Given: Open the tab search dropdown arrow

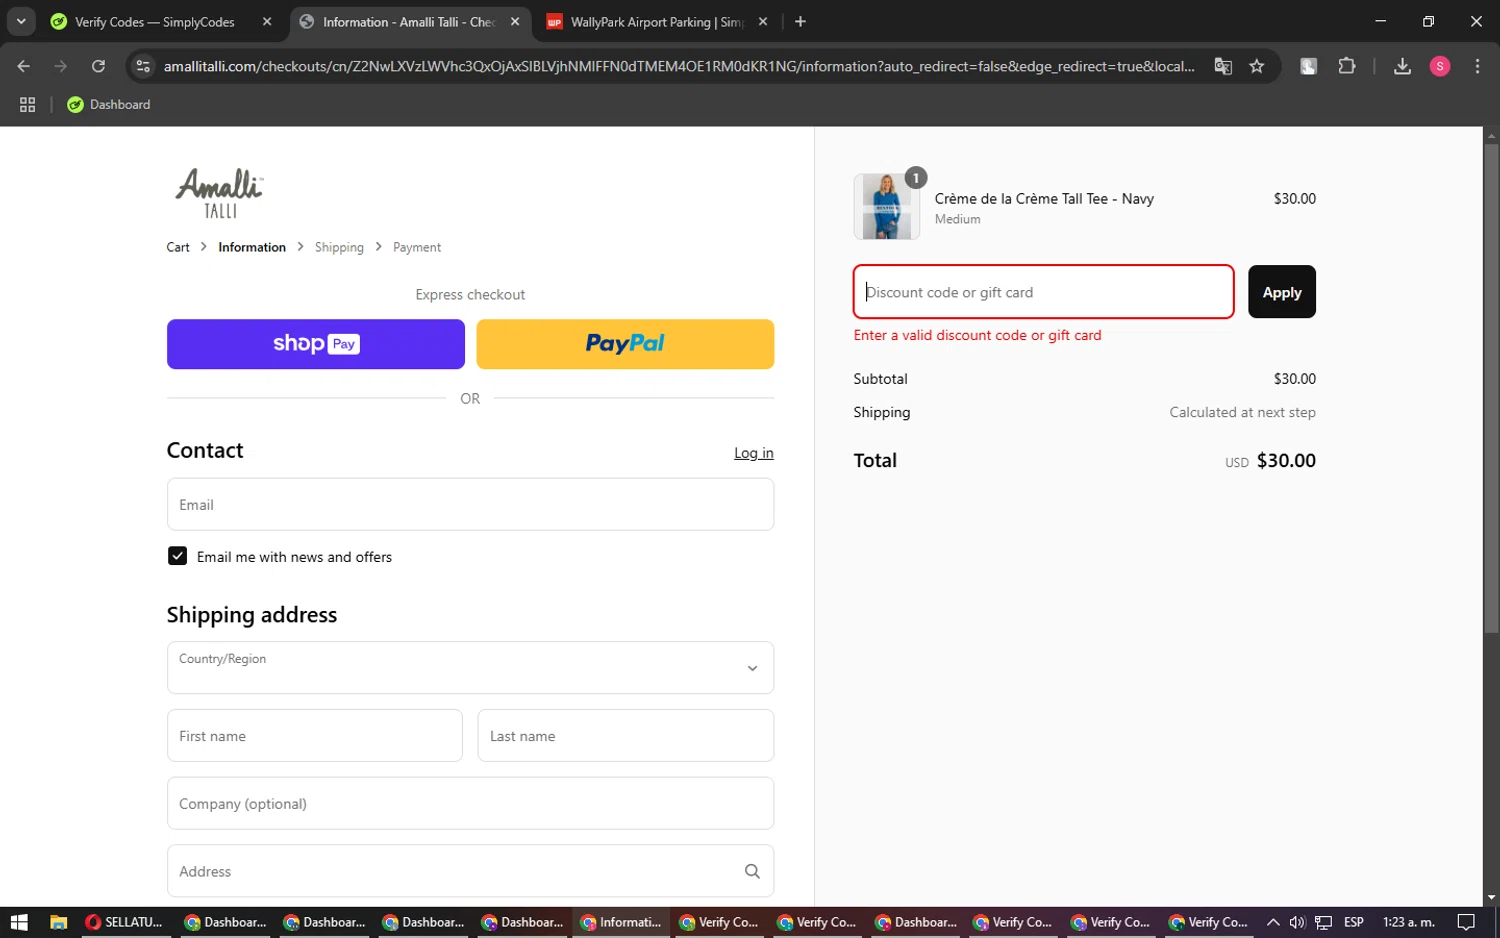Looking at the screenshot, I should [21, 21].
